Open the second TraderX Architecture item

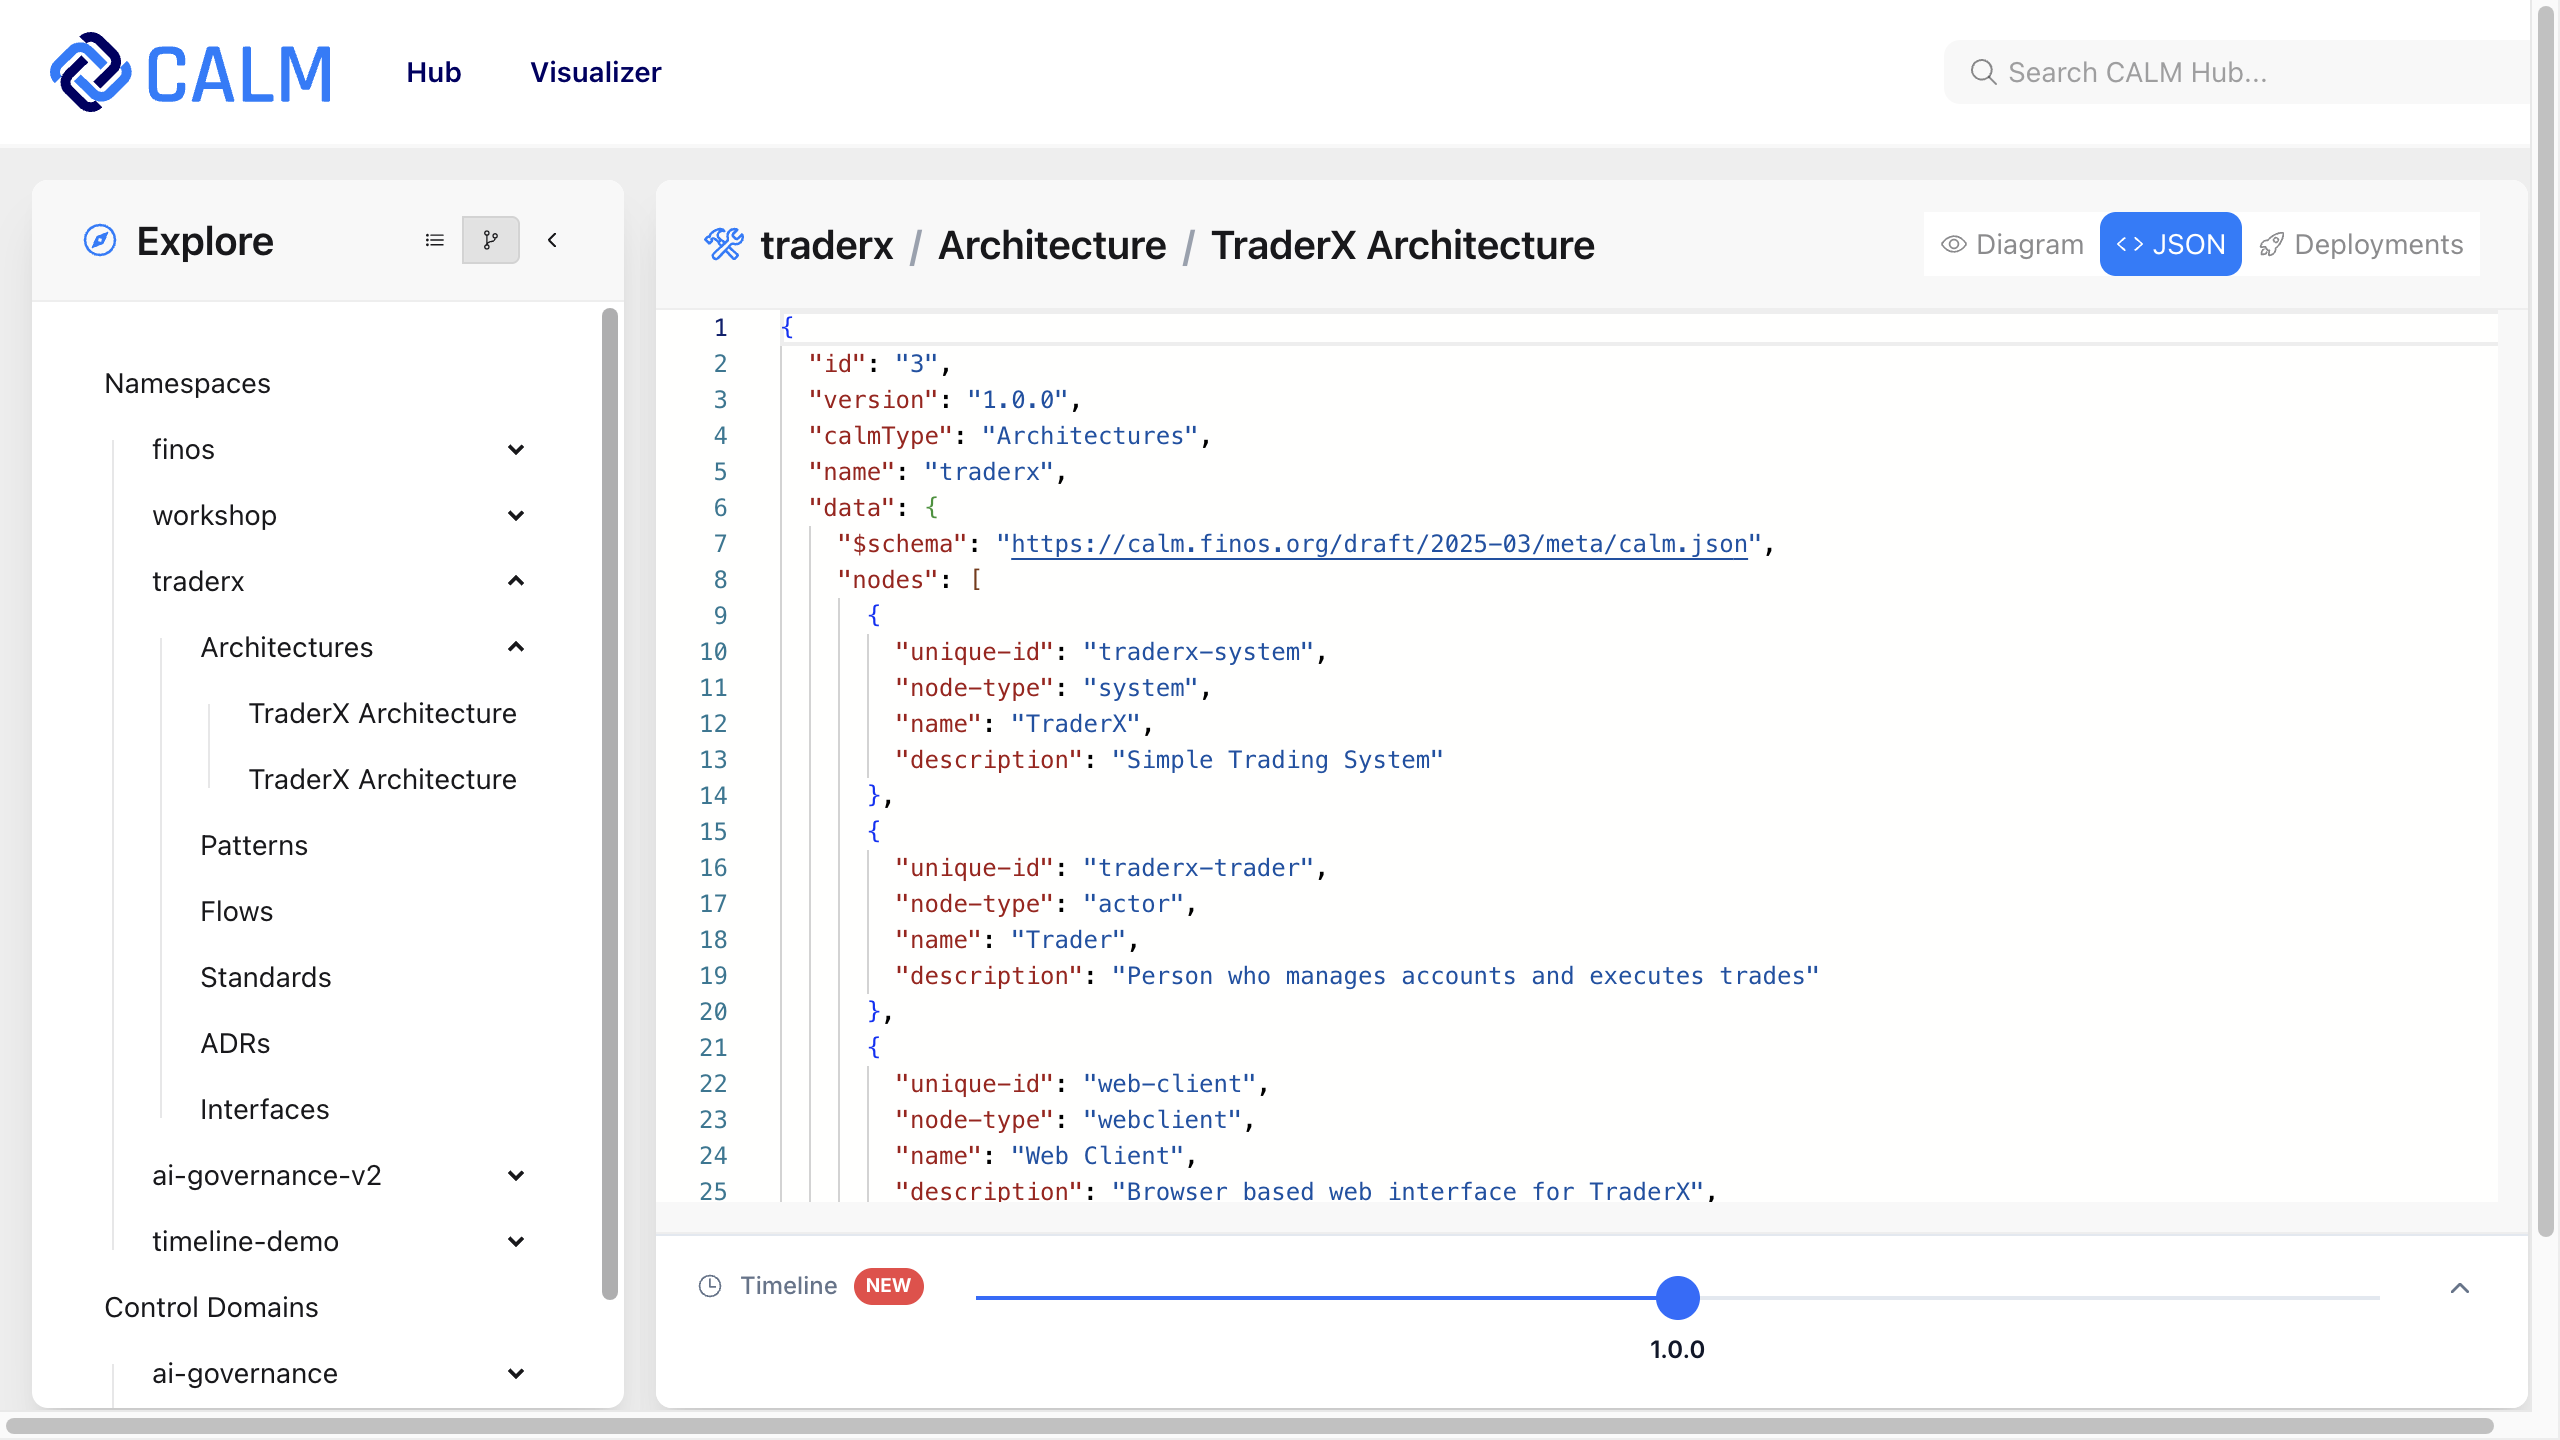coord(382,780)
